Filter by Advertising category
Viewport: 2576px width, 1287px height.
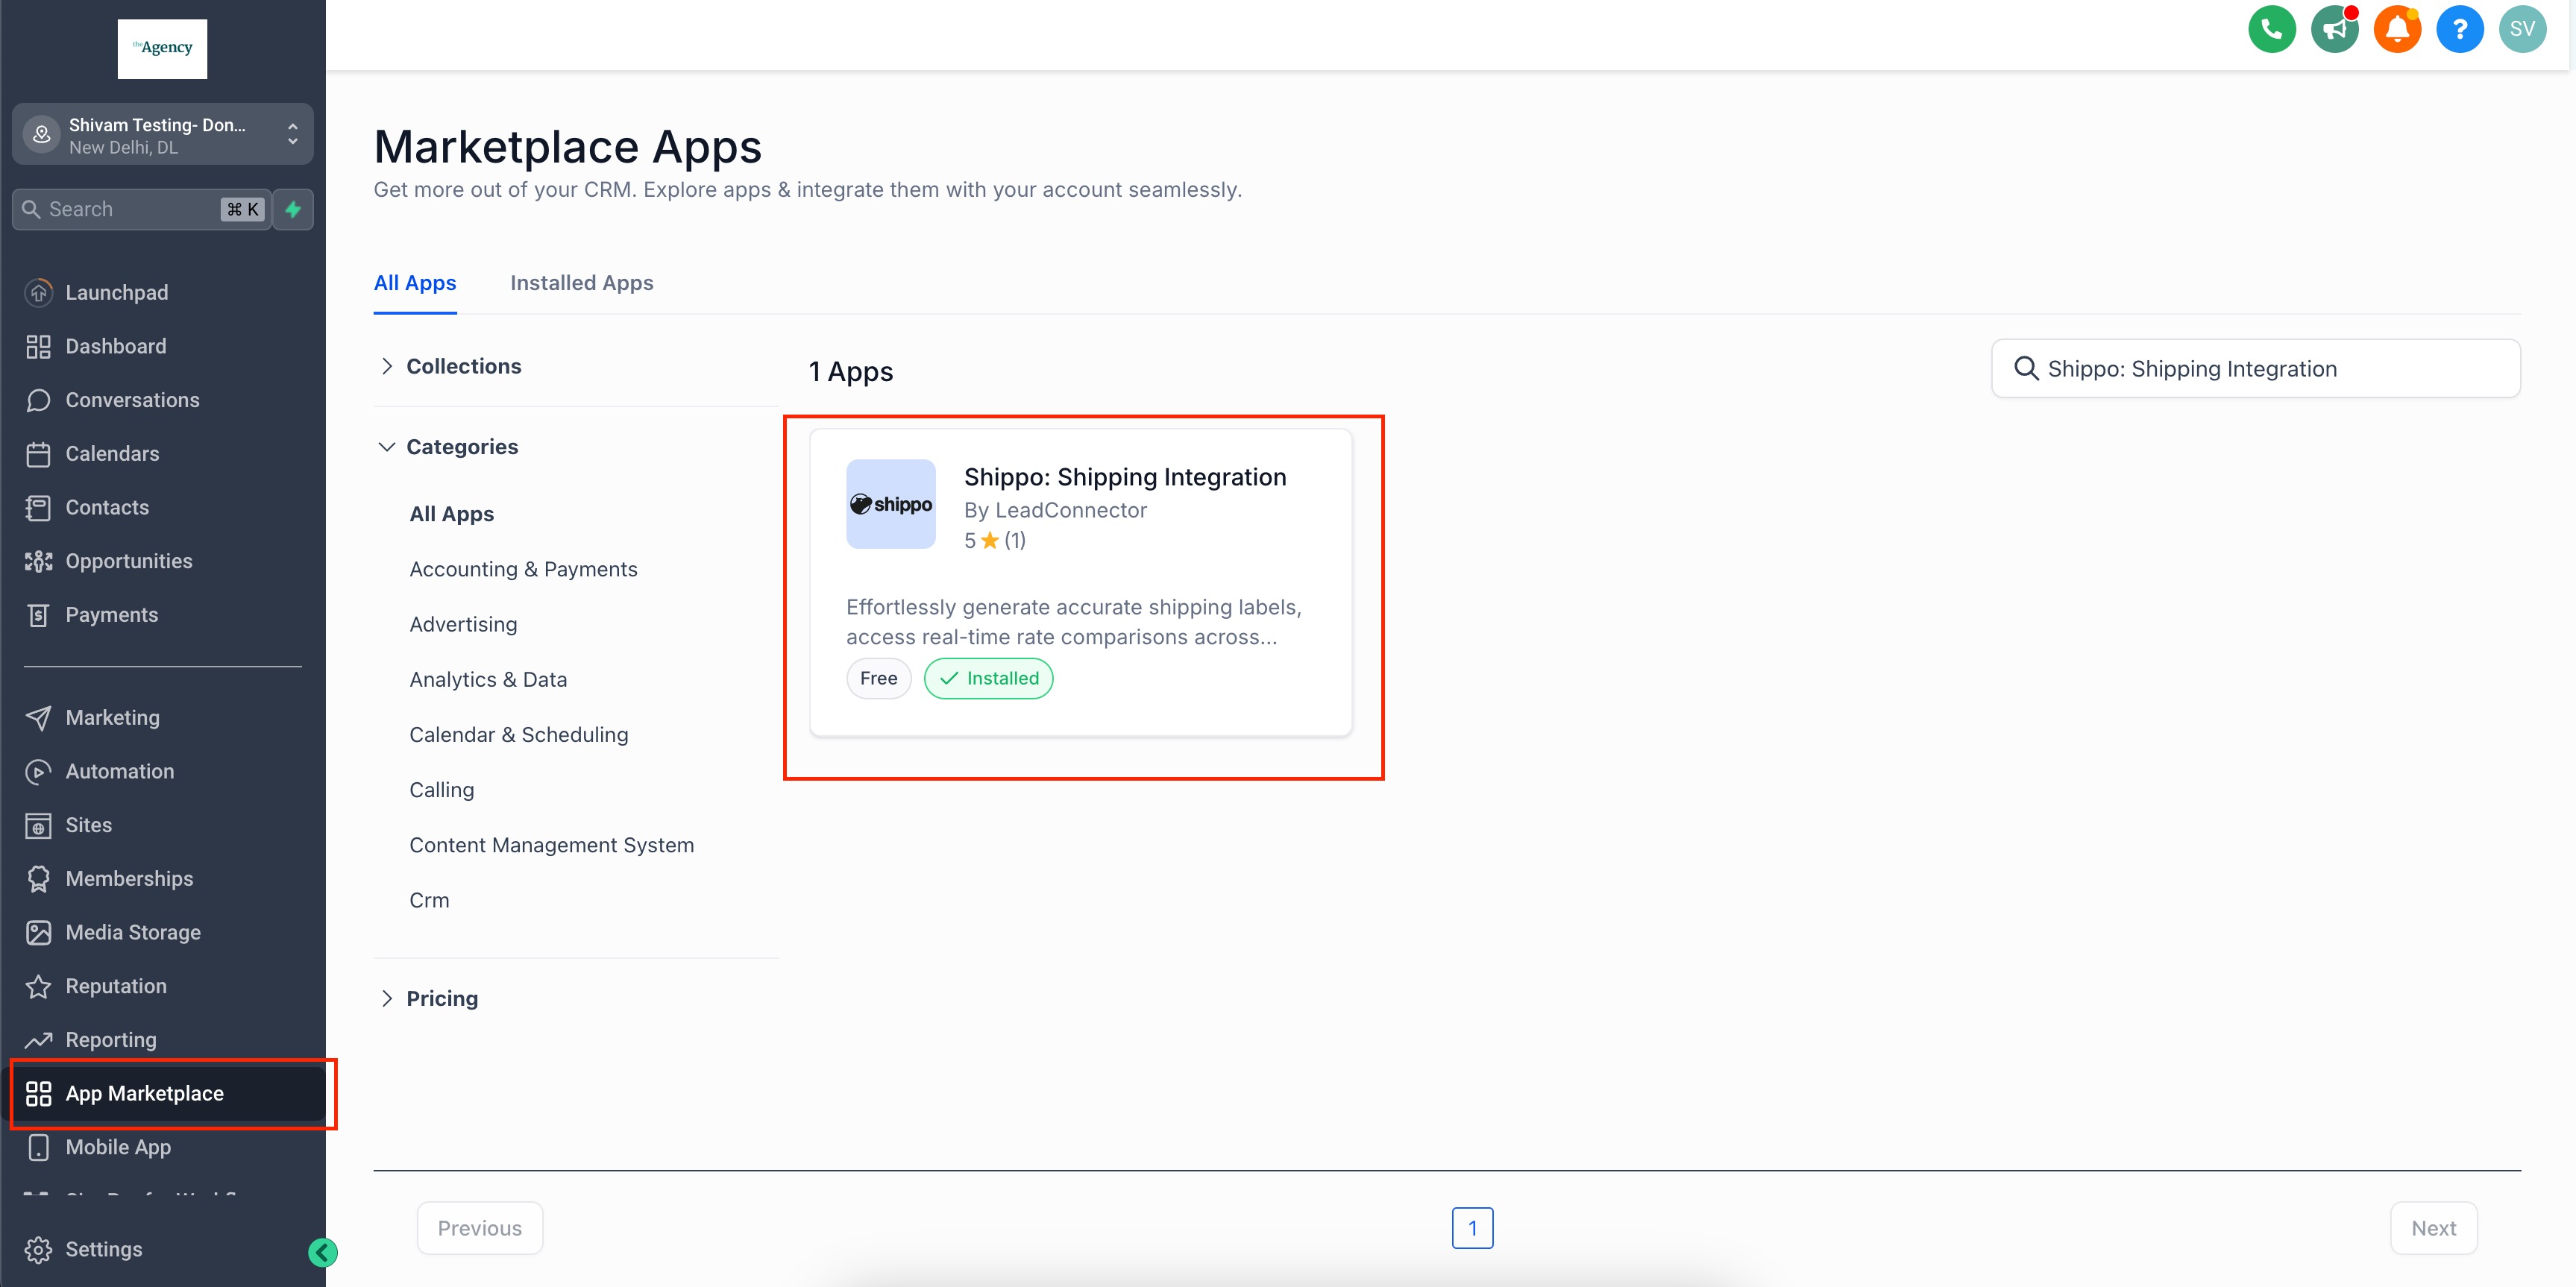click(x=463, y=624)
